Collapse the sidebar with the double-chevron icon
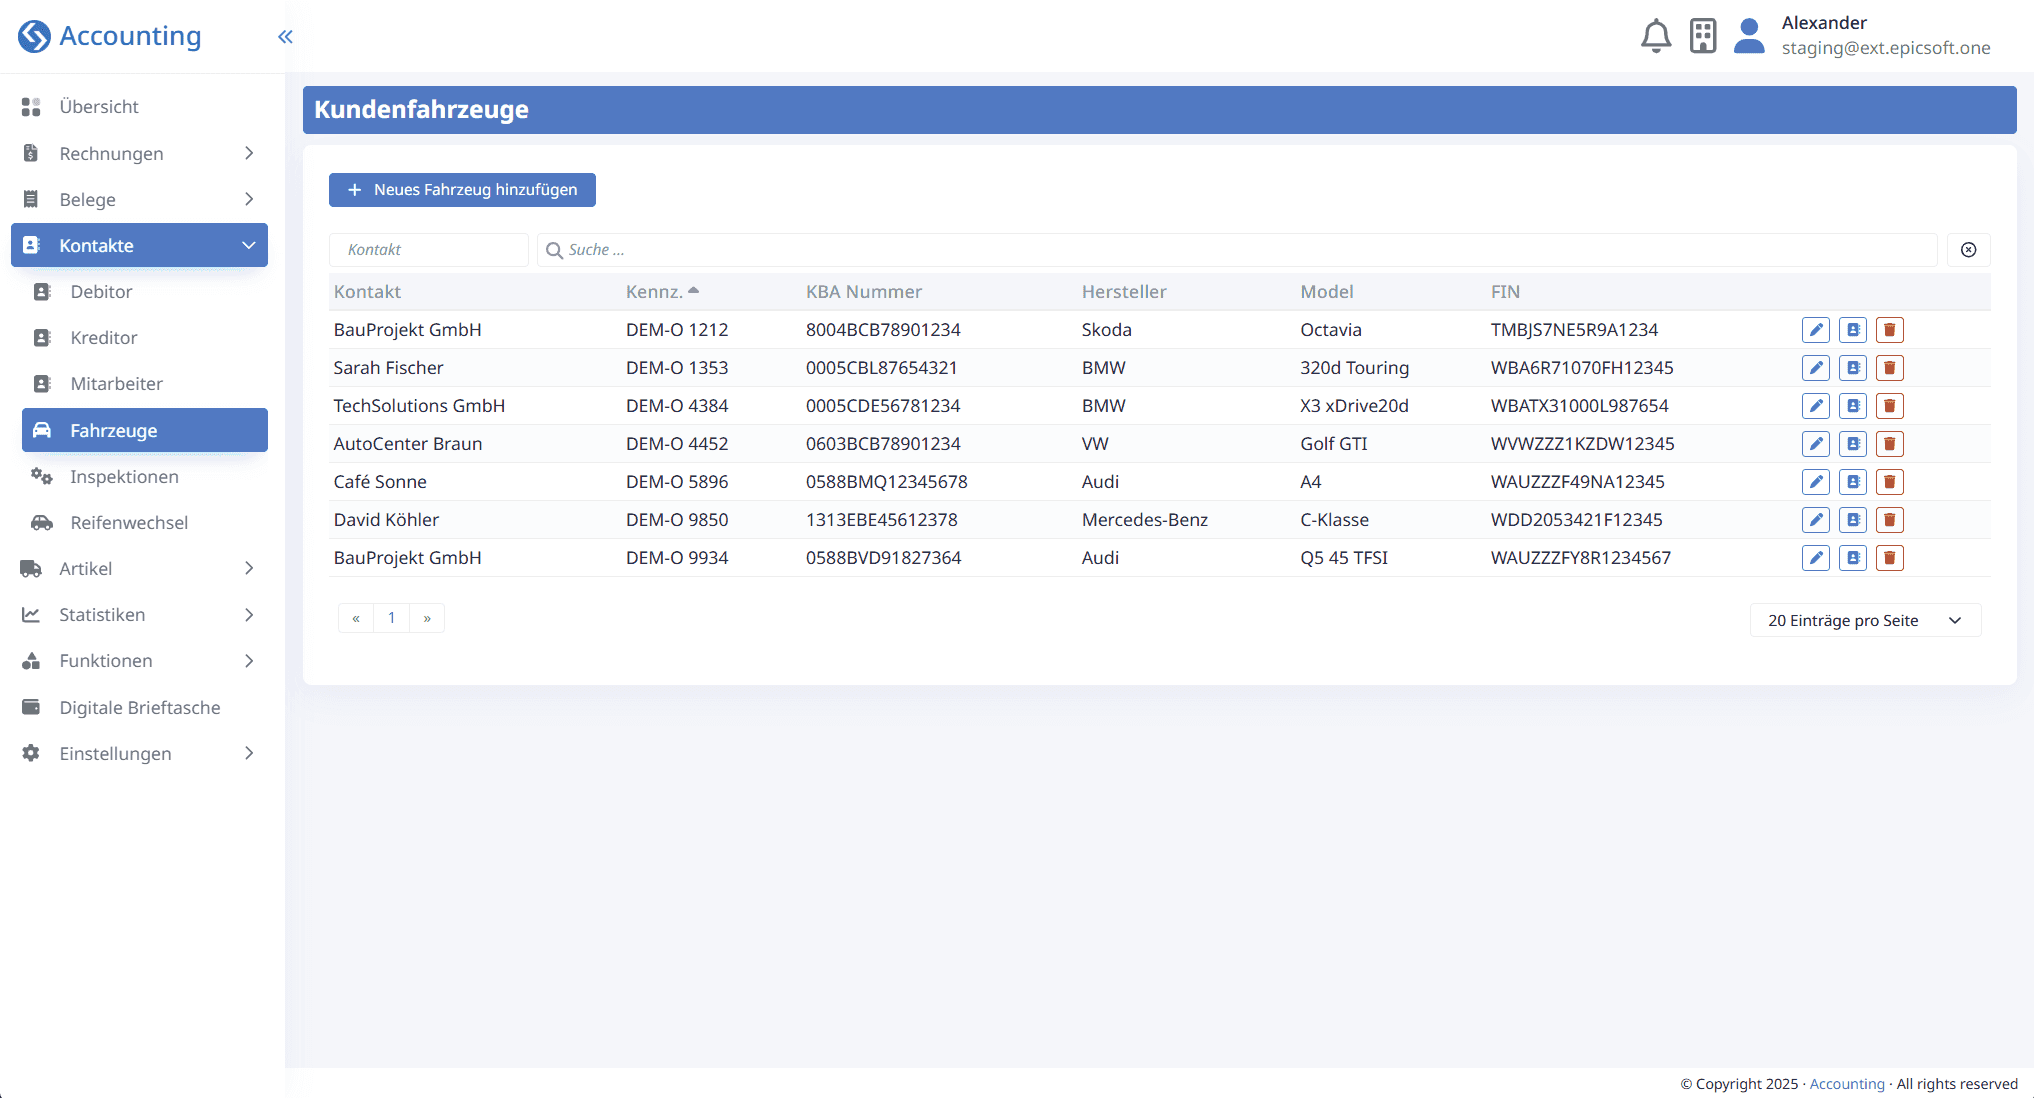 point(285,37)
